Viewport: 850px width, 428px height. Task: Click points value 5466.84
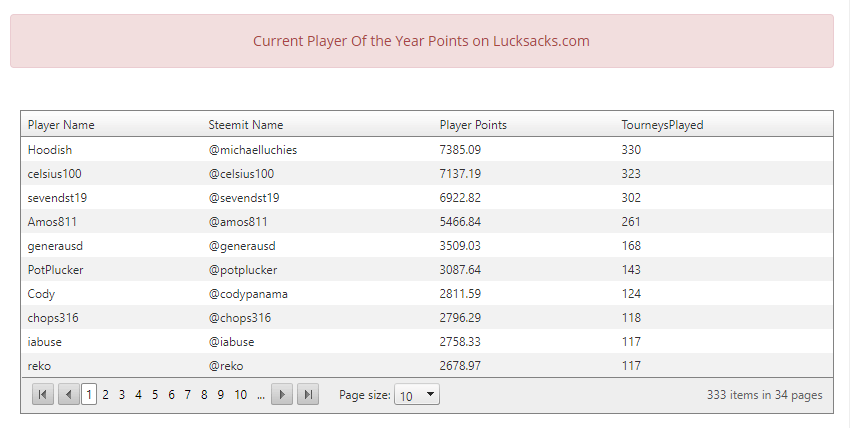(x=460, y=222)
